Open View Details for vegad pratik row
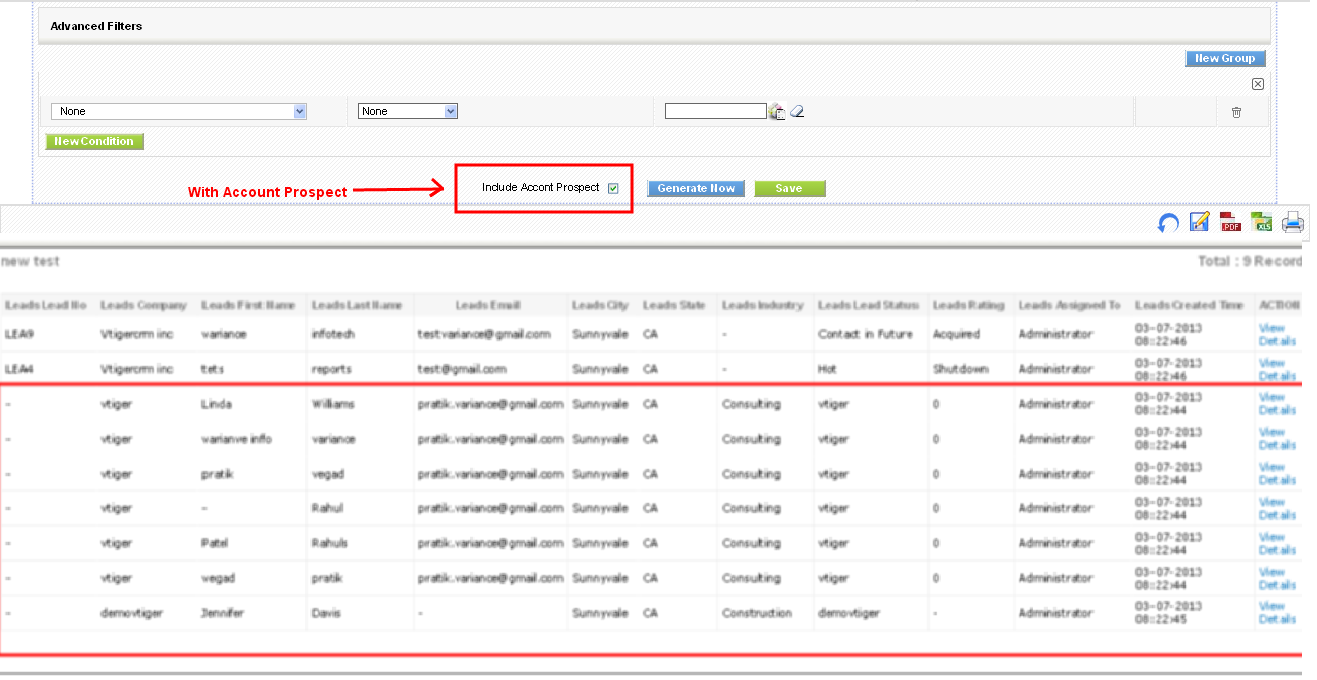Screen dimensions: 1317x680 pos(1277,578)
